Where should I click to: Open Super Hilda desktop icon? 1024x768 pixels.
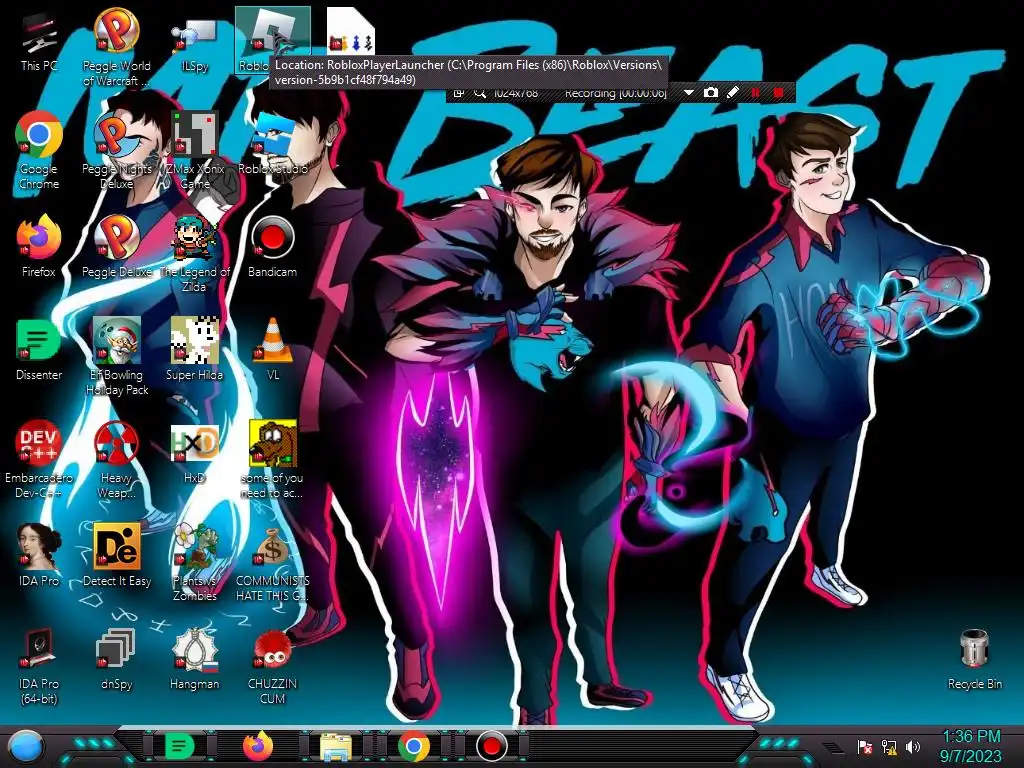[x=194, y=349]
